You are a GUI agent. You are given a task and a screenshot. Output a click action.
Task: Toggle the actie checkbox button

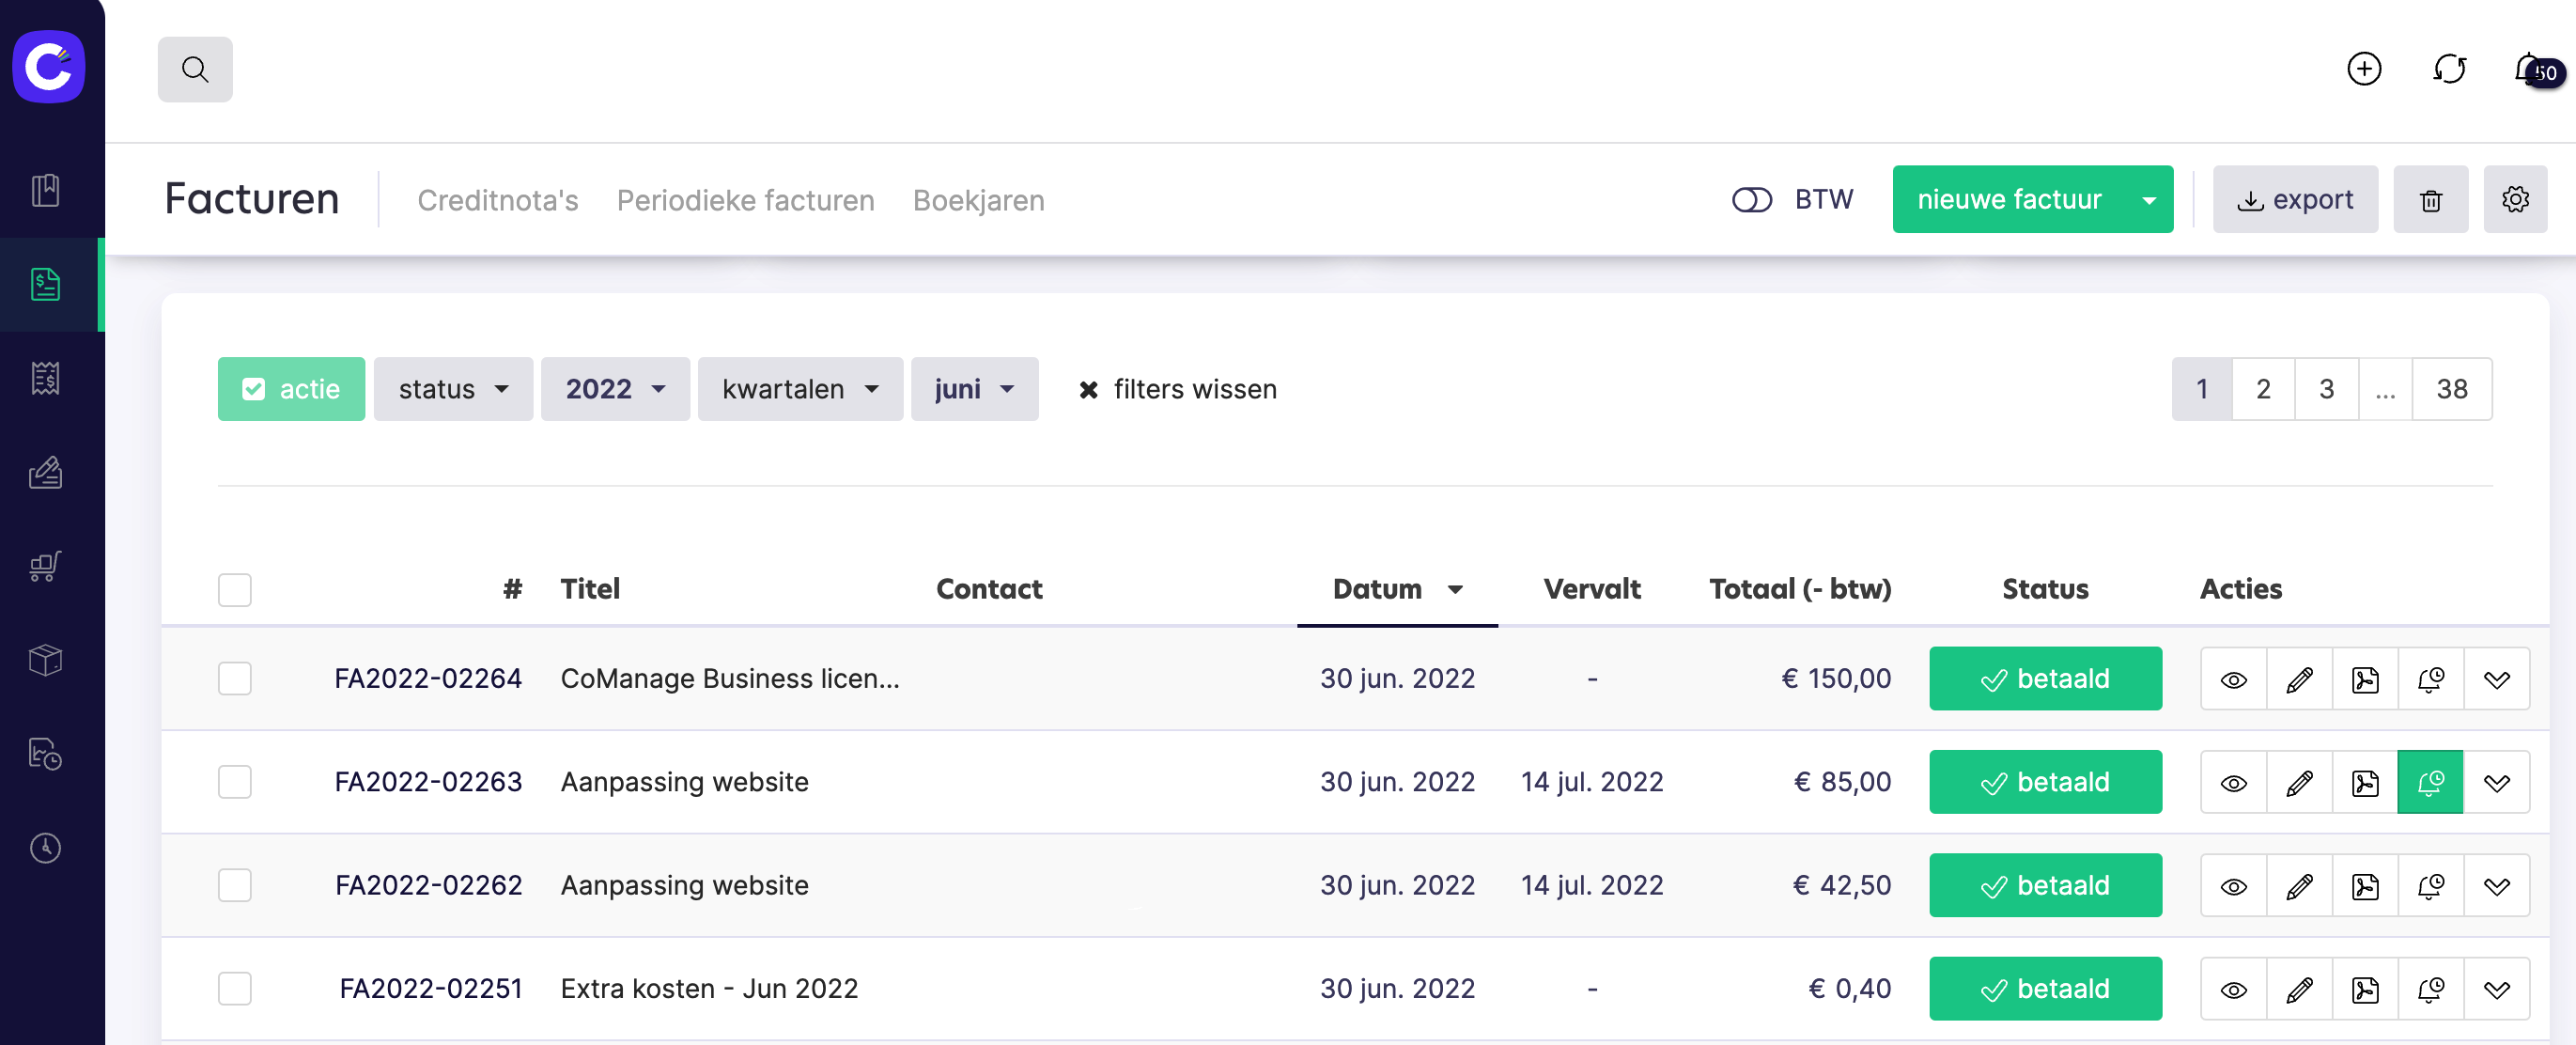tap(291, 389)
